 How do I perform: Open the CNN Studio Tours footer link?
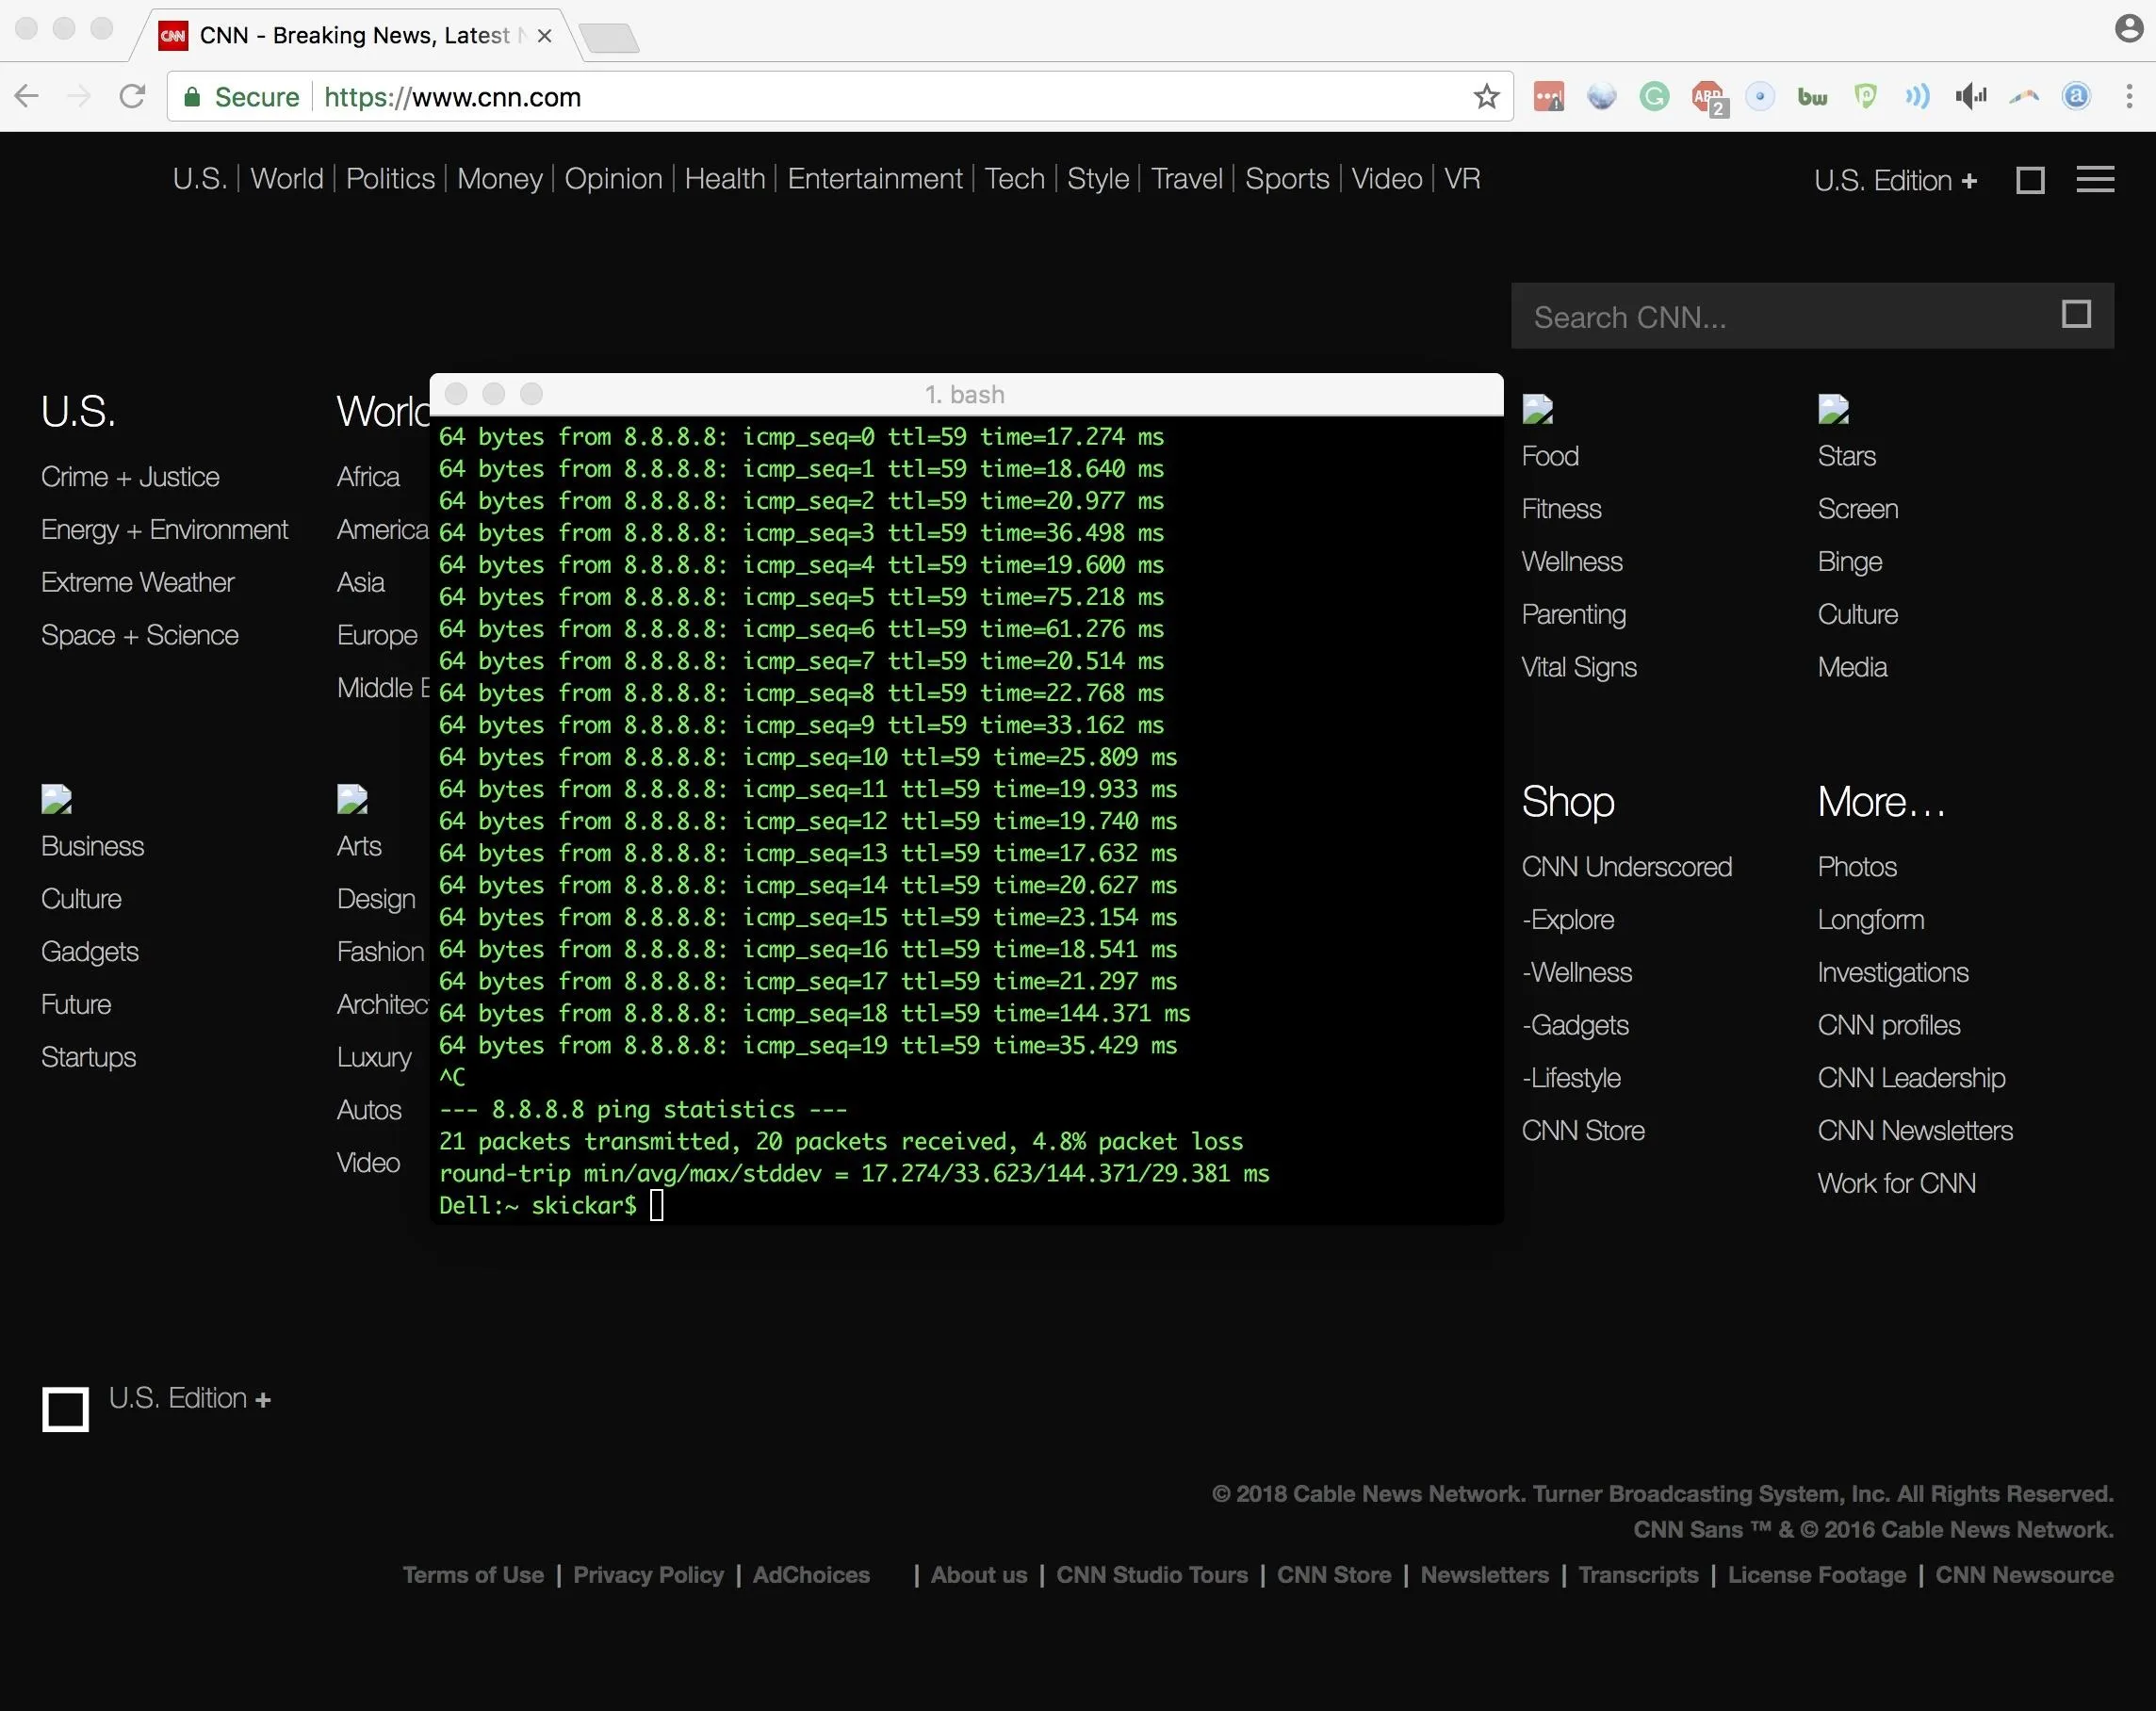tap(1152, 1575)
